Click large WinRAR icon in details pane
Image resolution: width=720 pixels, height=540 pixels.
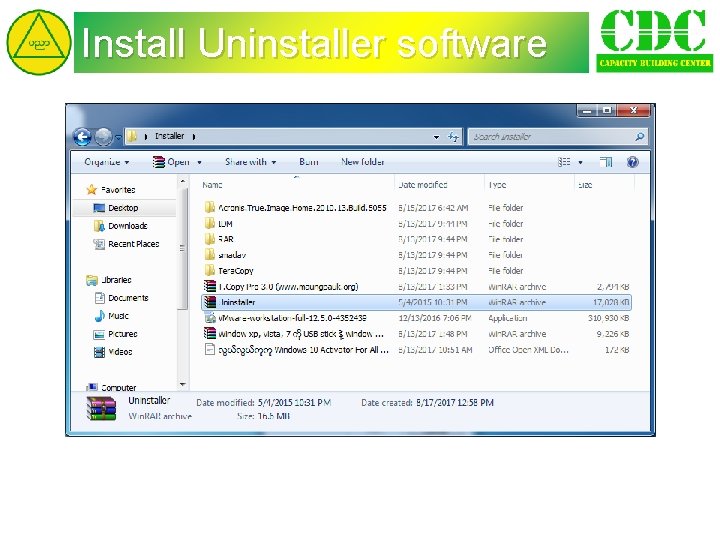[x=101, y=409]
